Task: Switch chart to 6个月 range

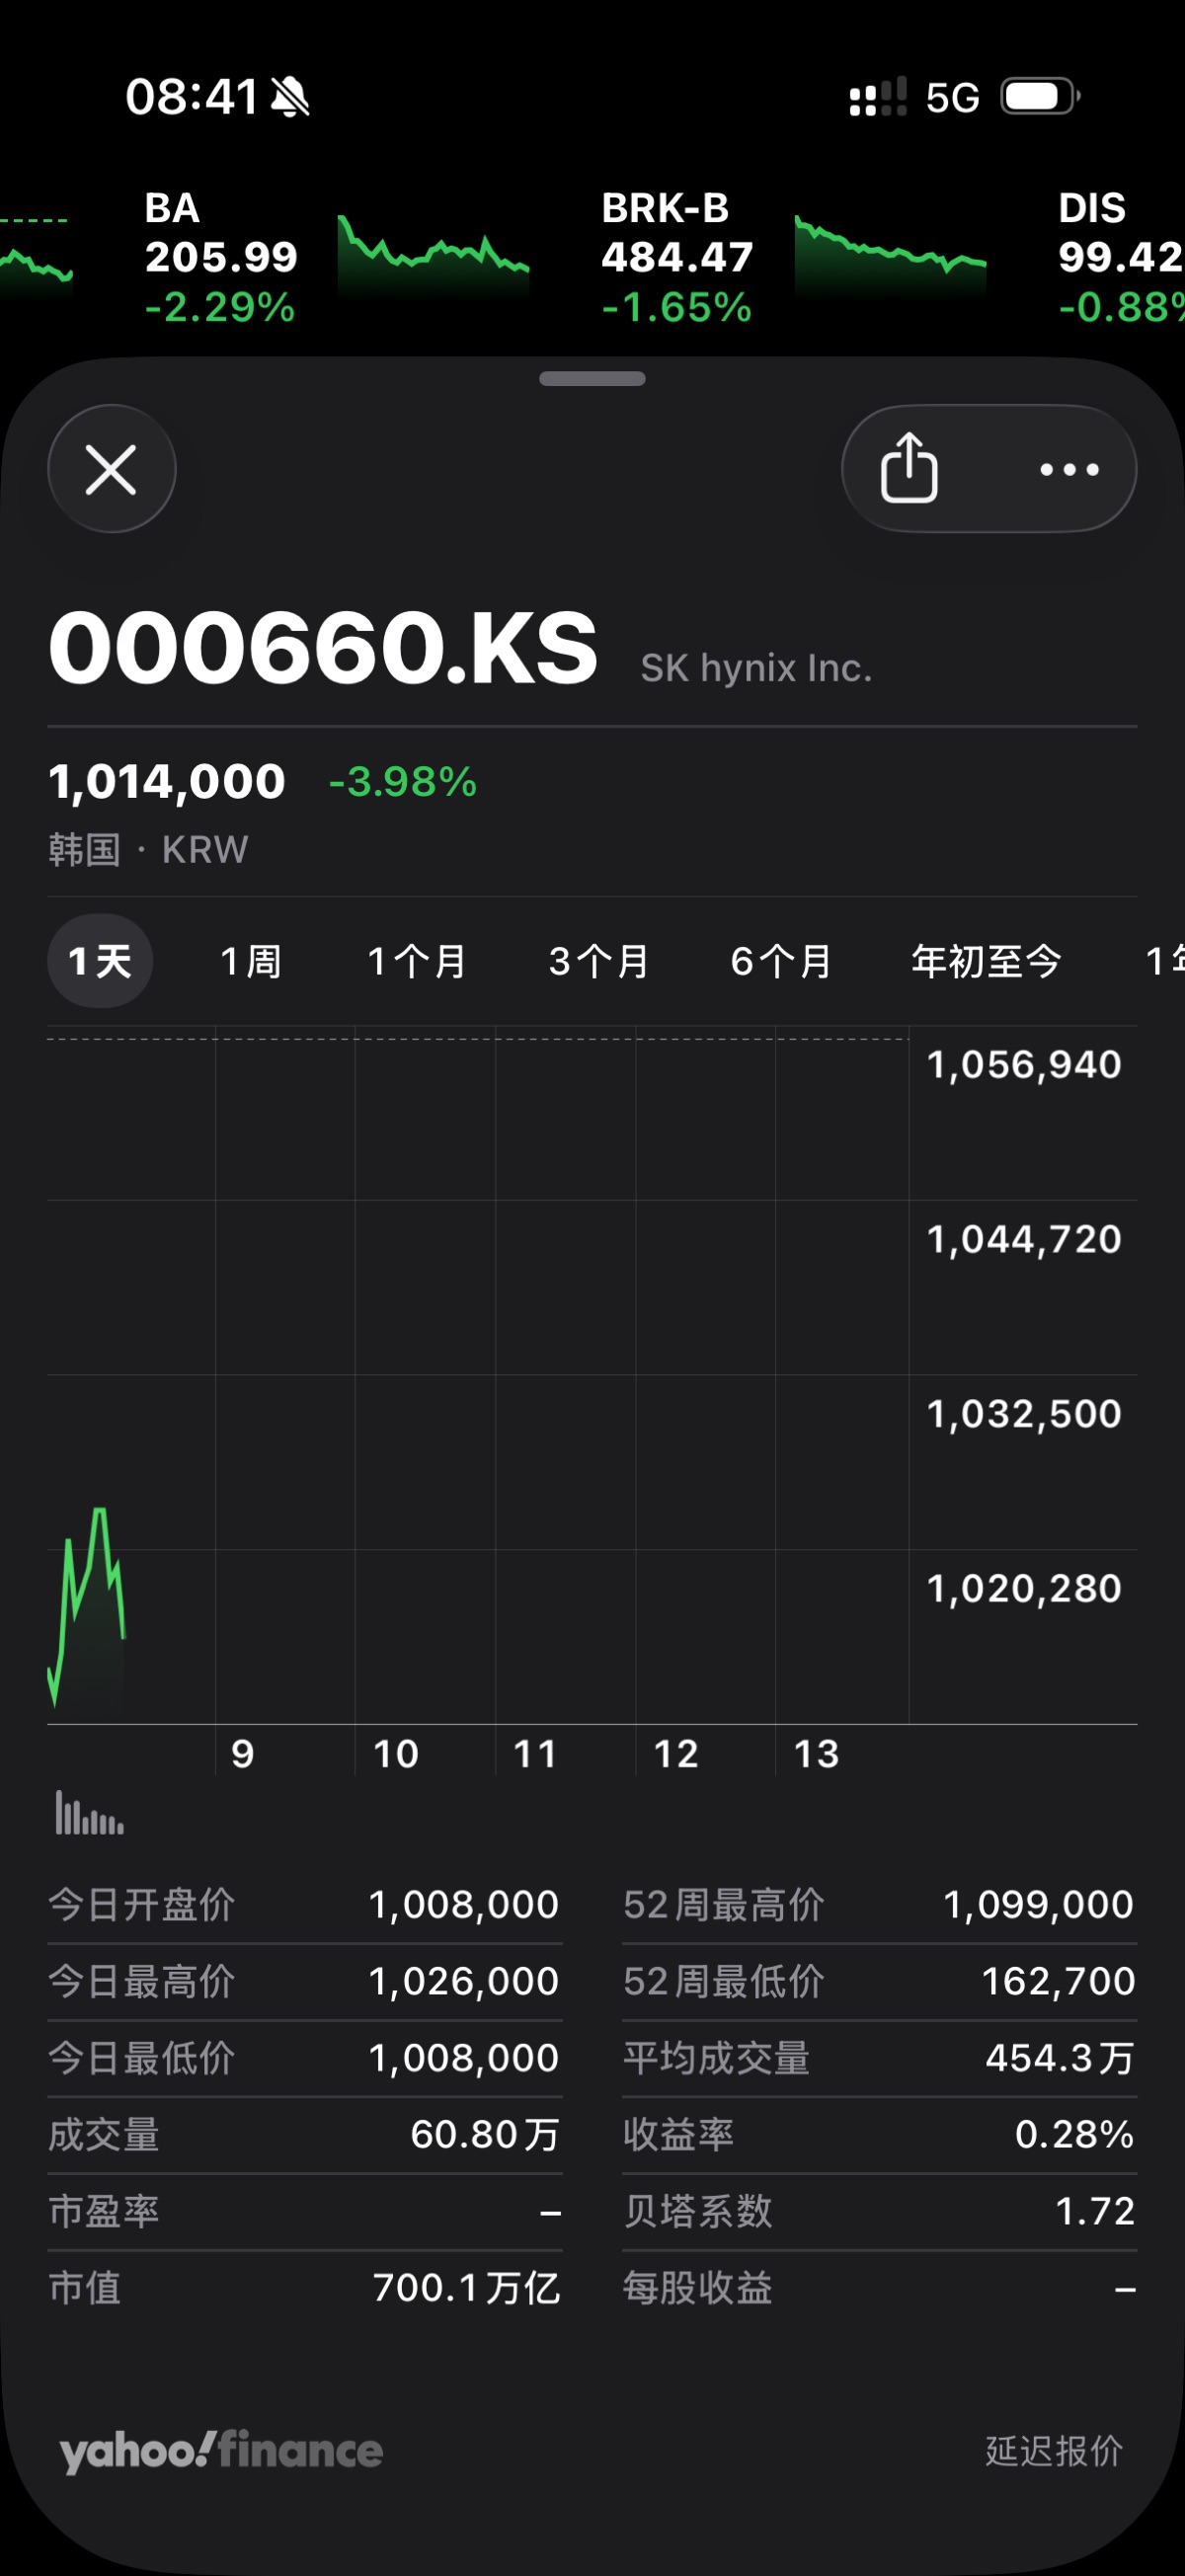Action: point(780,961)
